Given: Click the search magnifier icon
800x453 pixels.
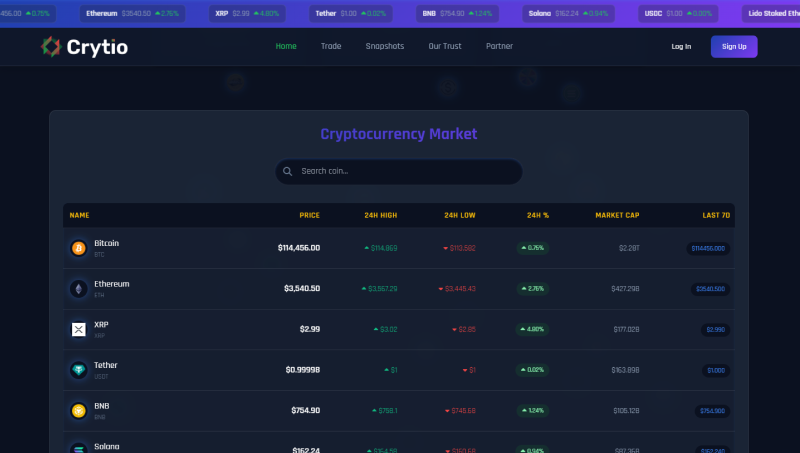Looking at the screenshot, I should tap(288, 171).
